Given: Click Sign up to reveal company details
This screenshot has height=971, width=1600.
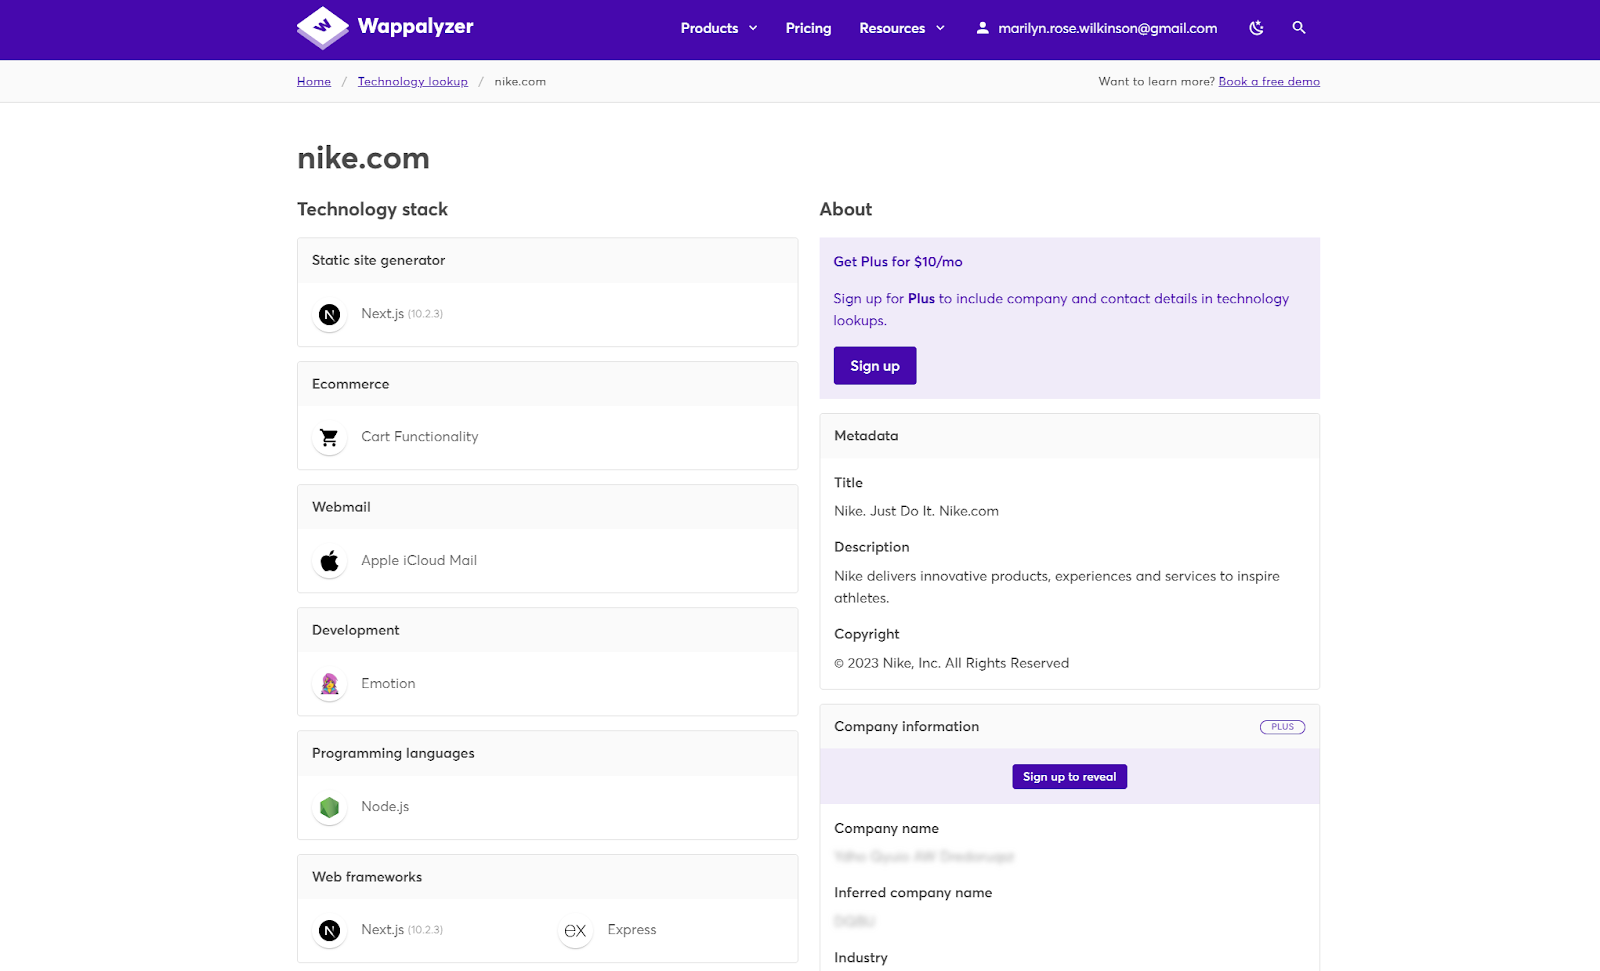Looking at the screenshot, I should [x=1069, y=776].
